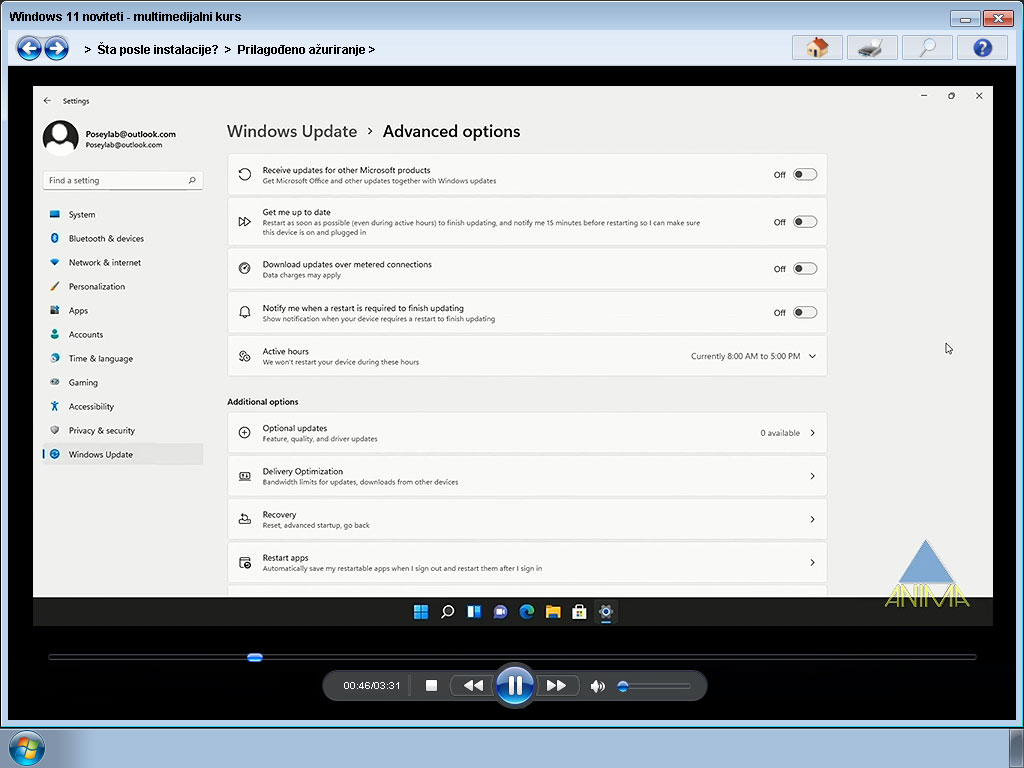The width and height of the screenshot is (1024, 768).
Task: Pause the video playback
Action: point(514,685)
